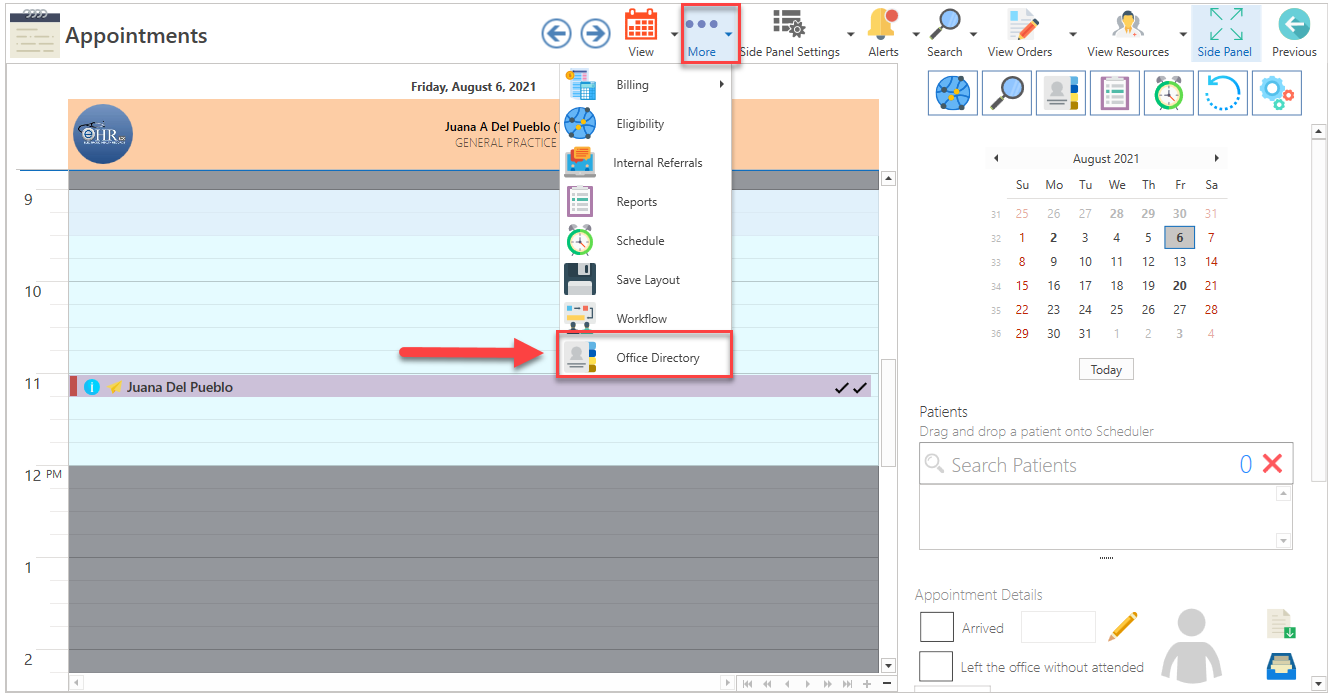Go to previous month in mini calendar
Screen dimensions: 1332x695
pyautogui.click(x=996, y=159)
